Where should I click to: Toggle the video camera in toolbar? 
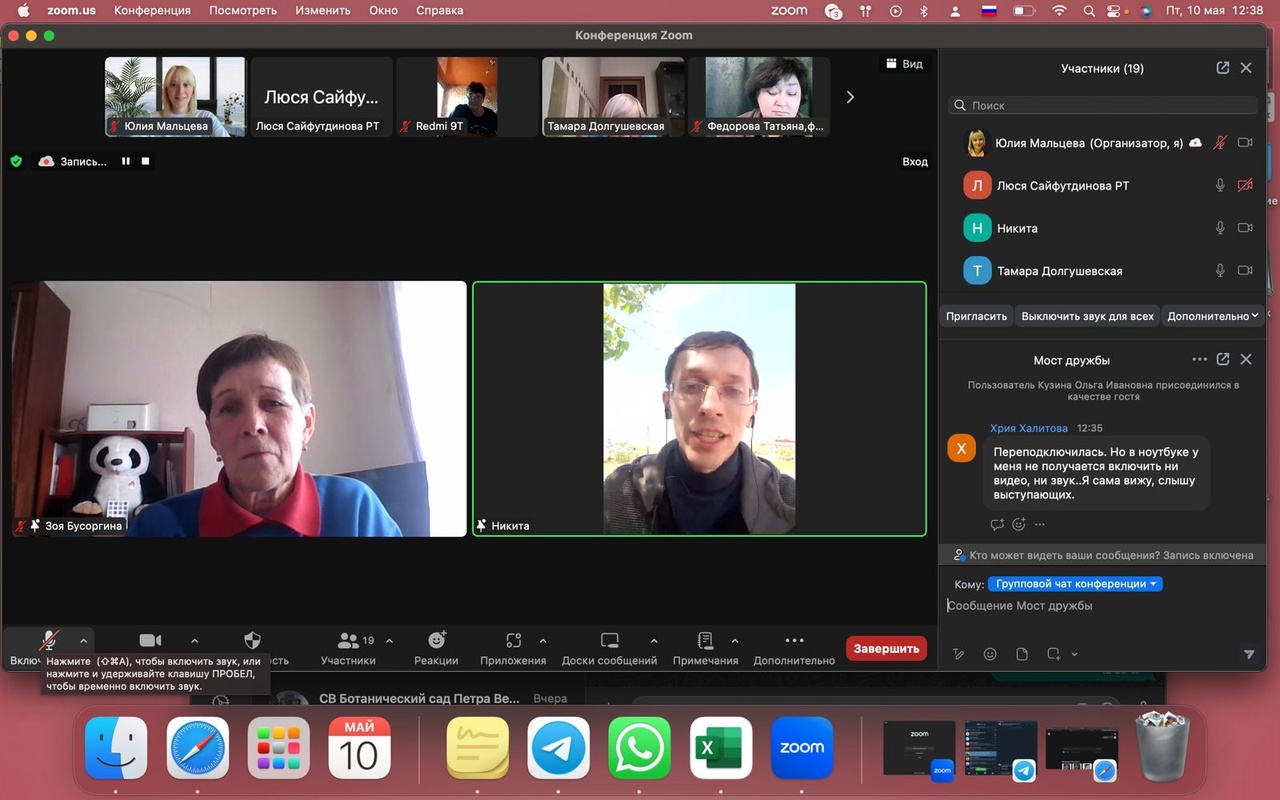pyautogui.click(x=150, y=641)
